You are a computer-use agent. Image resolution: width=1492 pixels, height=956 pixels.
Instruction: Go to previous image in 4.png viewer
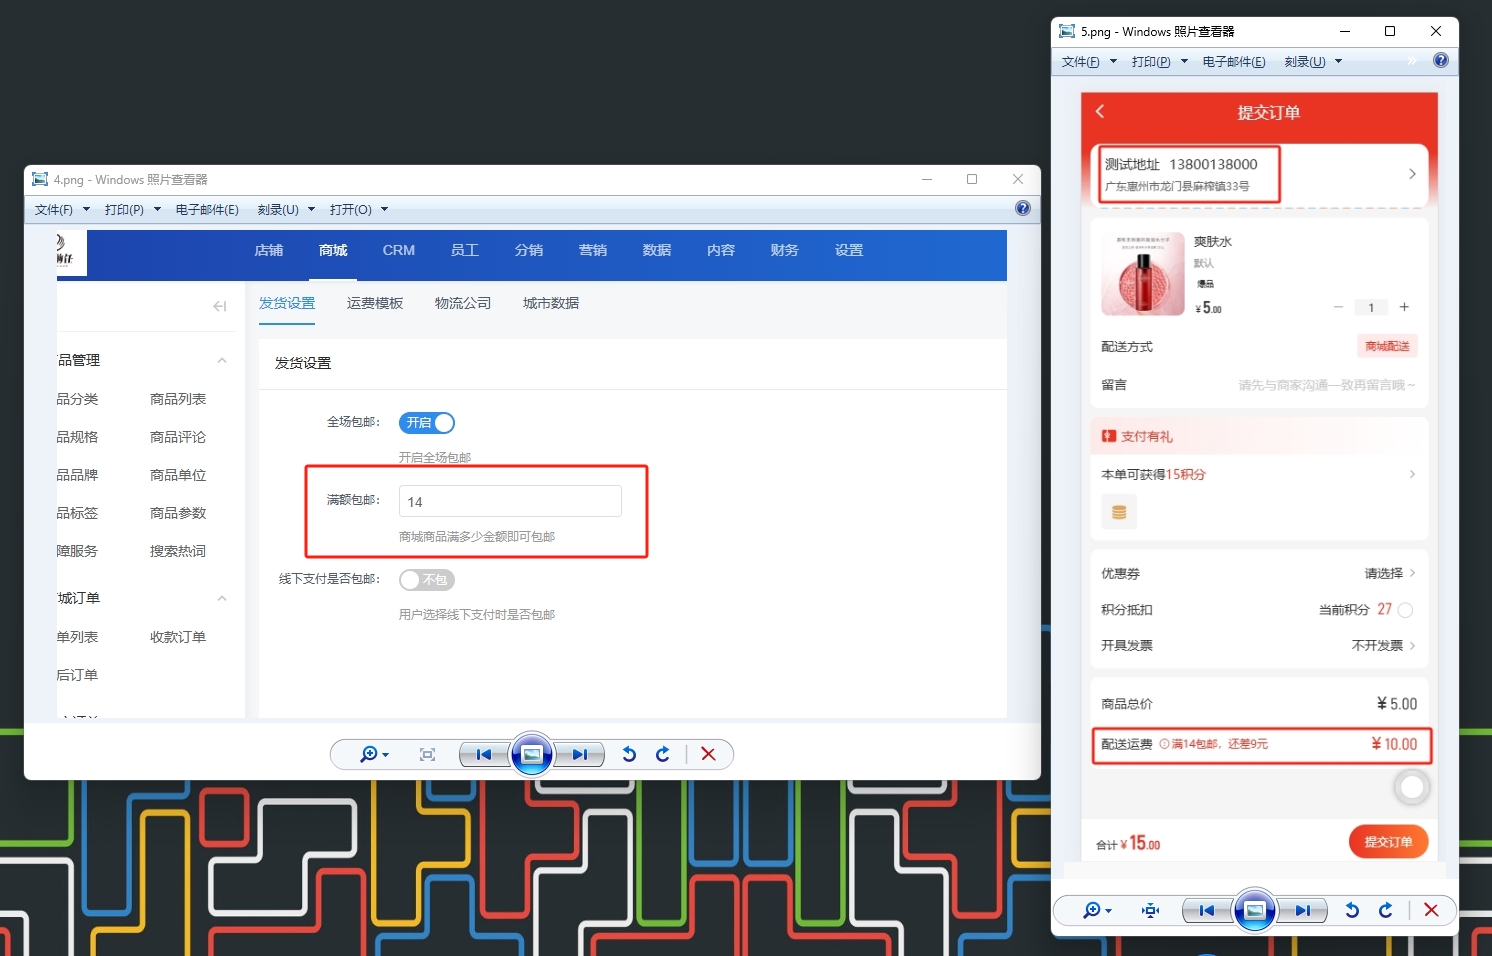[484, 754]
